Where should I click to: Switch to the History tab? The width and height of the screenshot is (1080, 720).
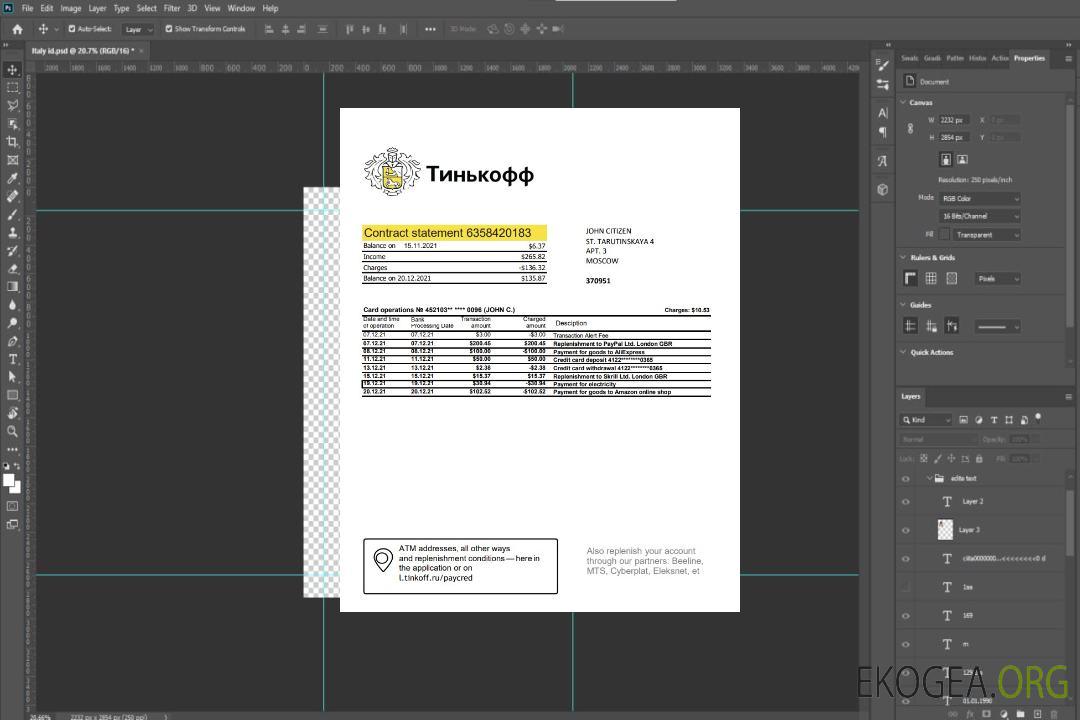[977, 59]
